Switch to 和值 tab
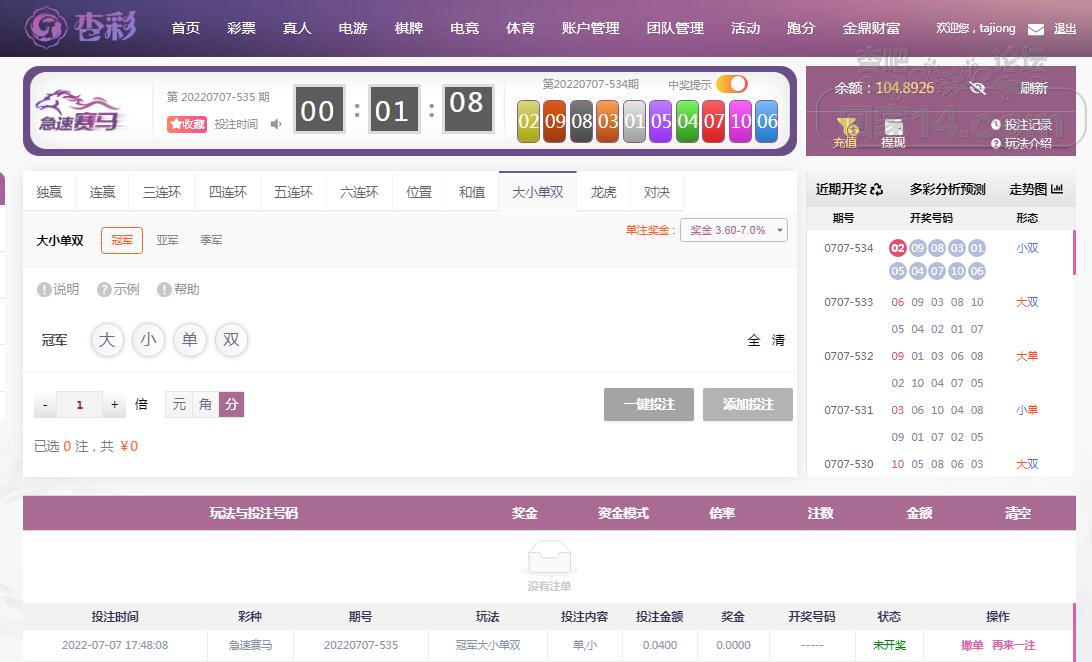 pyautogui.click(x=471, y=192)
